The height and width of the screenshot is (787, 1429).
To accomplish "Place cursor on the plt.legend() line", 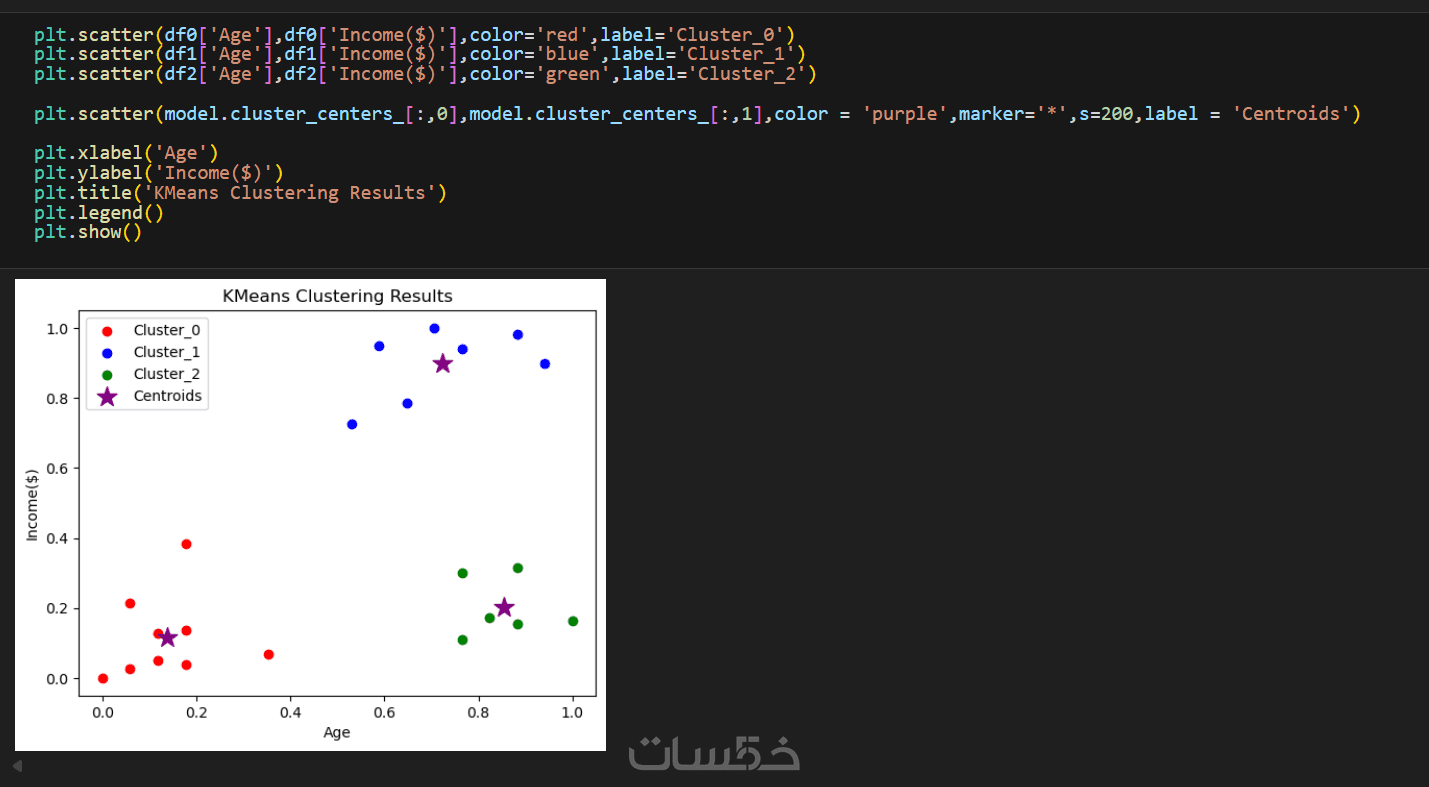I will pyautogui.click(x=98, y=212).
